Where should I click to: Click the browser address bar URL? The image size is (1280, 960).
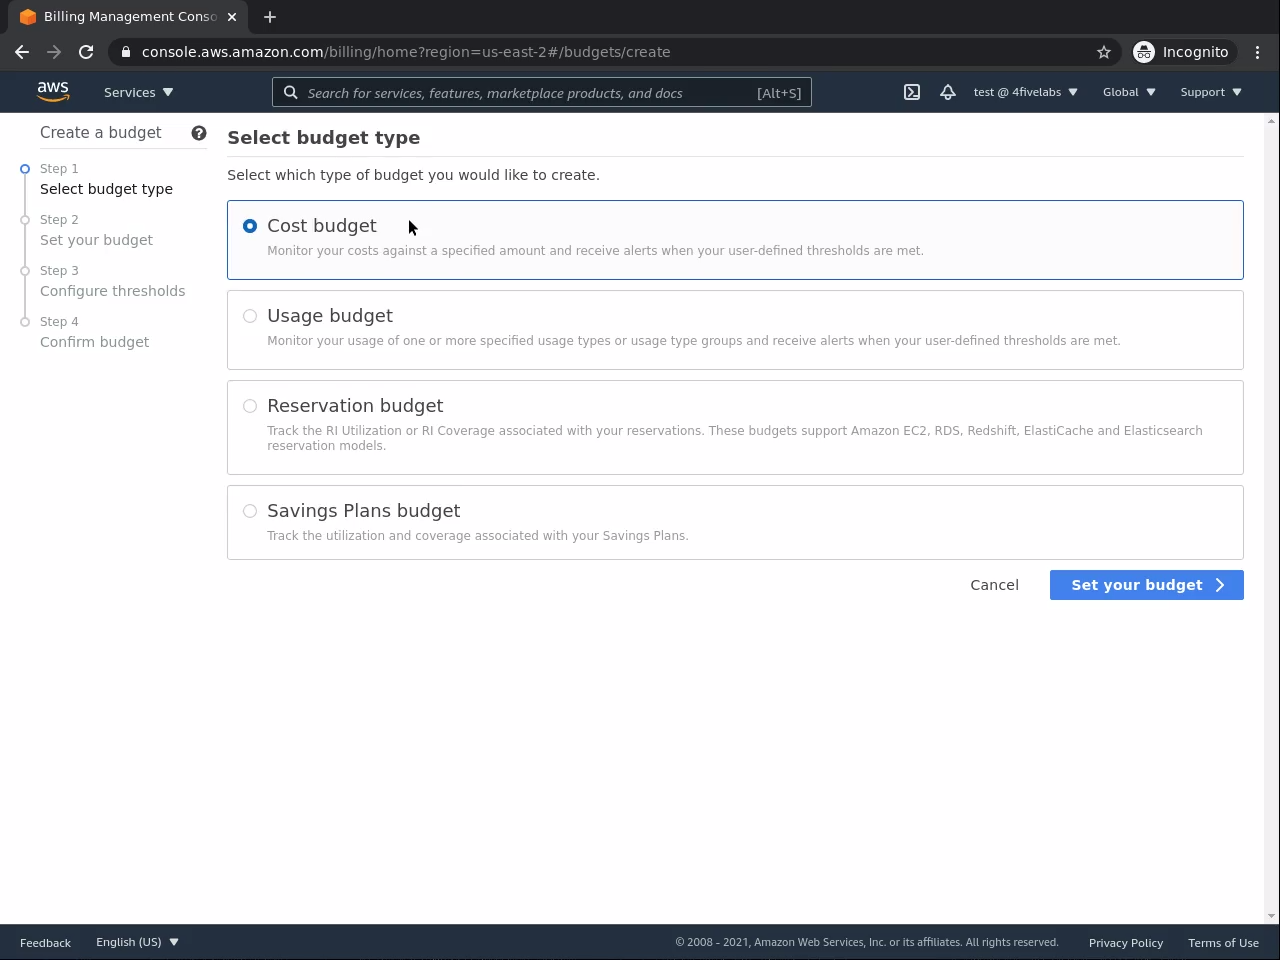(x=406, y=52)
